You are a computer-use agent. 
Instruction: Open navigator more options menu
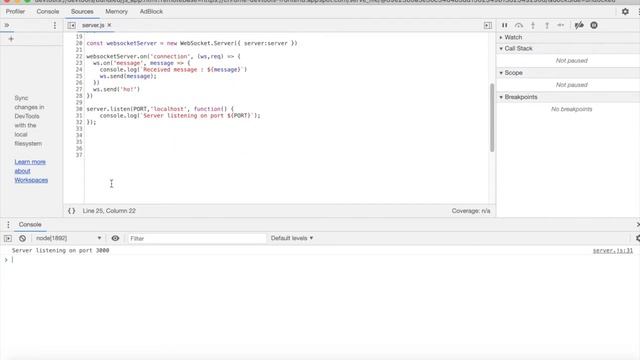coord(55,25)
